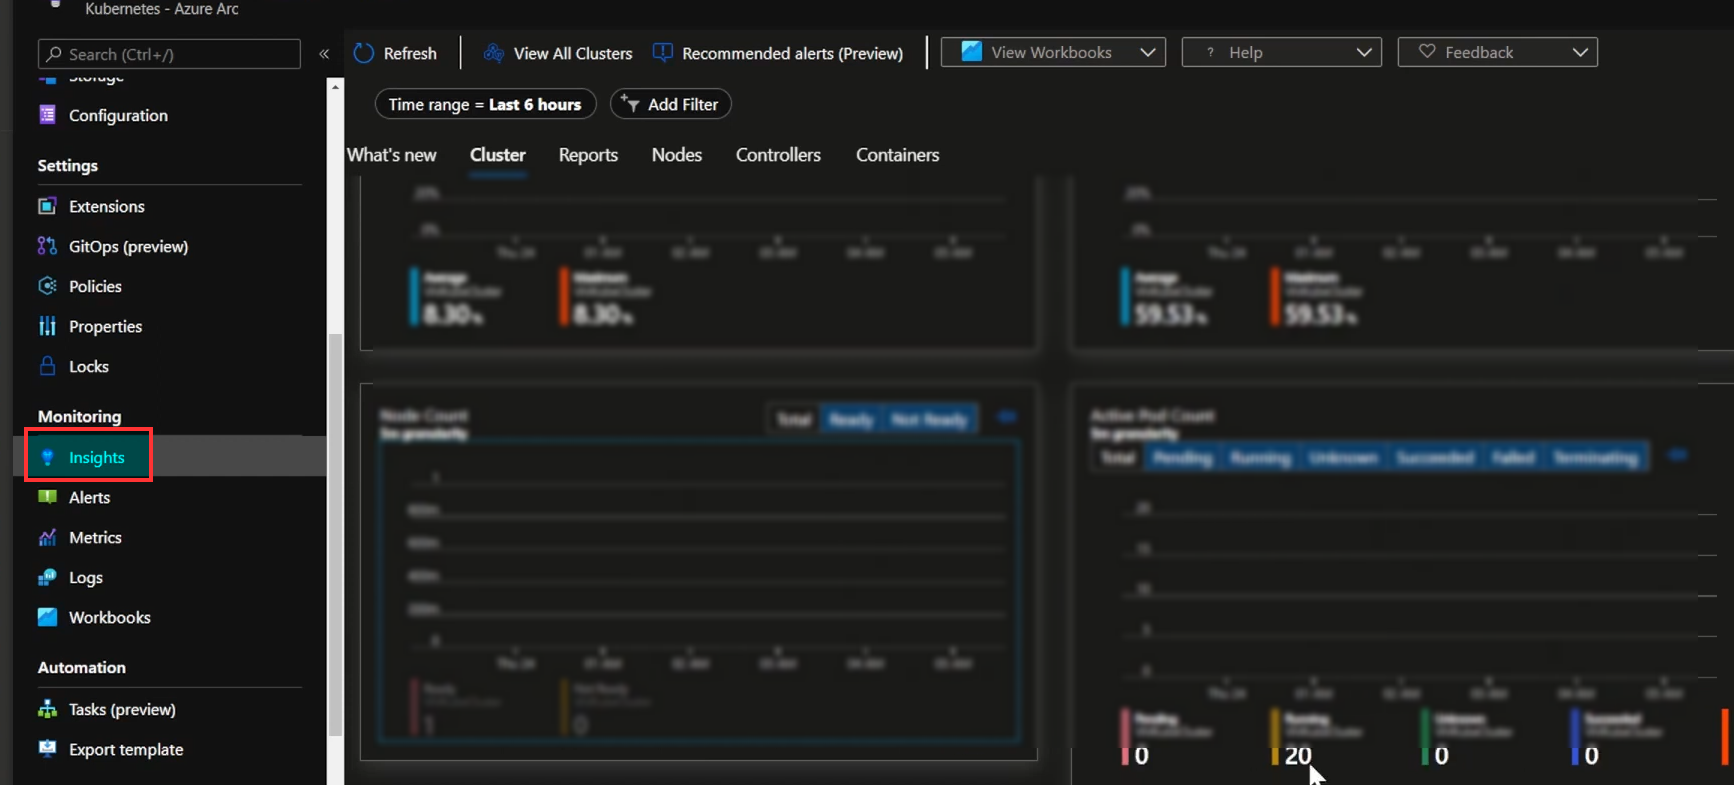Expand the Feedback dropdown arrow
This screenshot has width=1734, height=785.
1579,52
